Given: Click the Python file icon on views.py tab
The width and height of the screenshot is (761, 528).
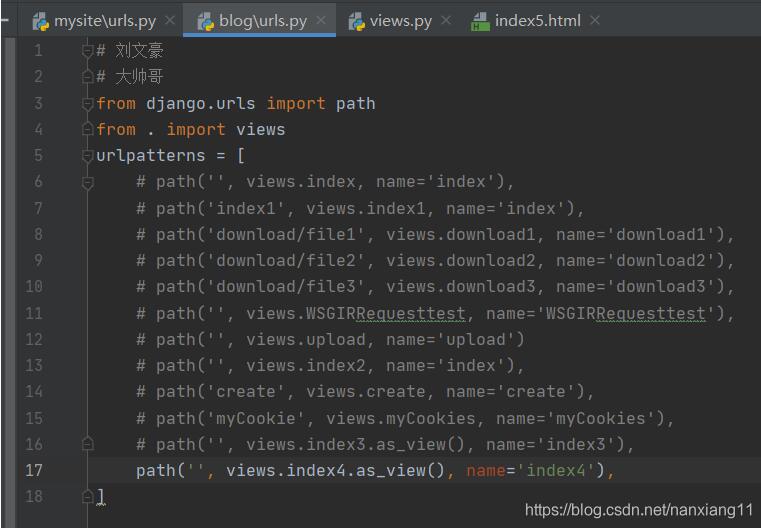Looking at the screenshot, I should pyautogui.click(x=356, y=20).
